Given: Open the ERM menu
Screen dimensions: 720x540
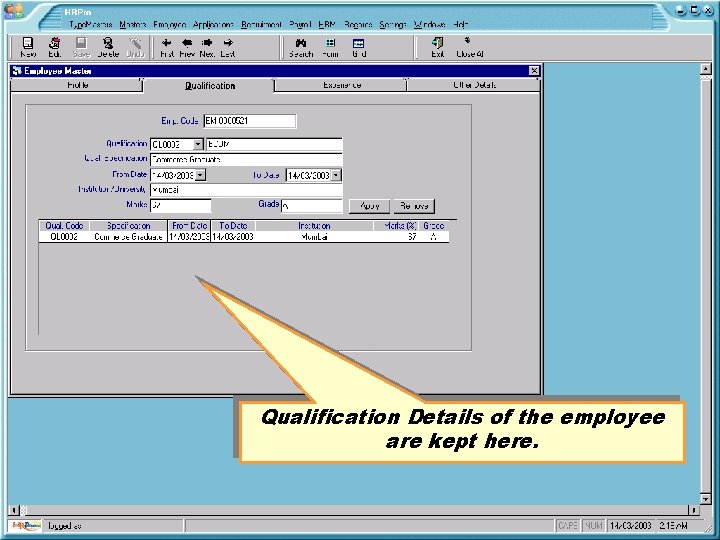Looking at the screenshot, I should (x=327, y=24).
